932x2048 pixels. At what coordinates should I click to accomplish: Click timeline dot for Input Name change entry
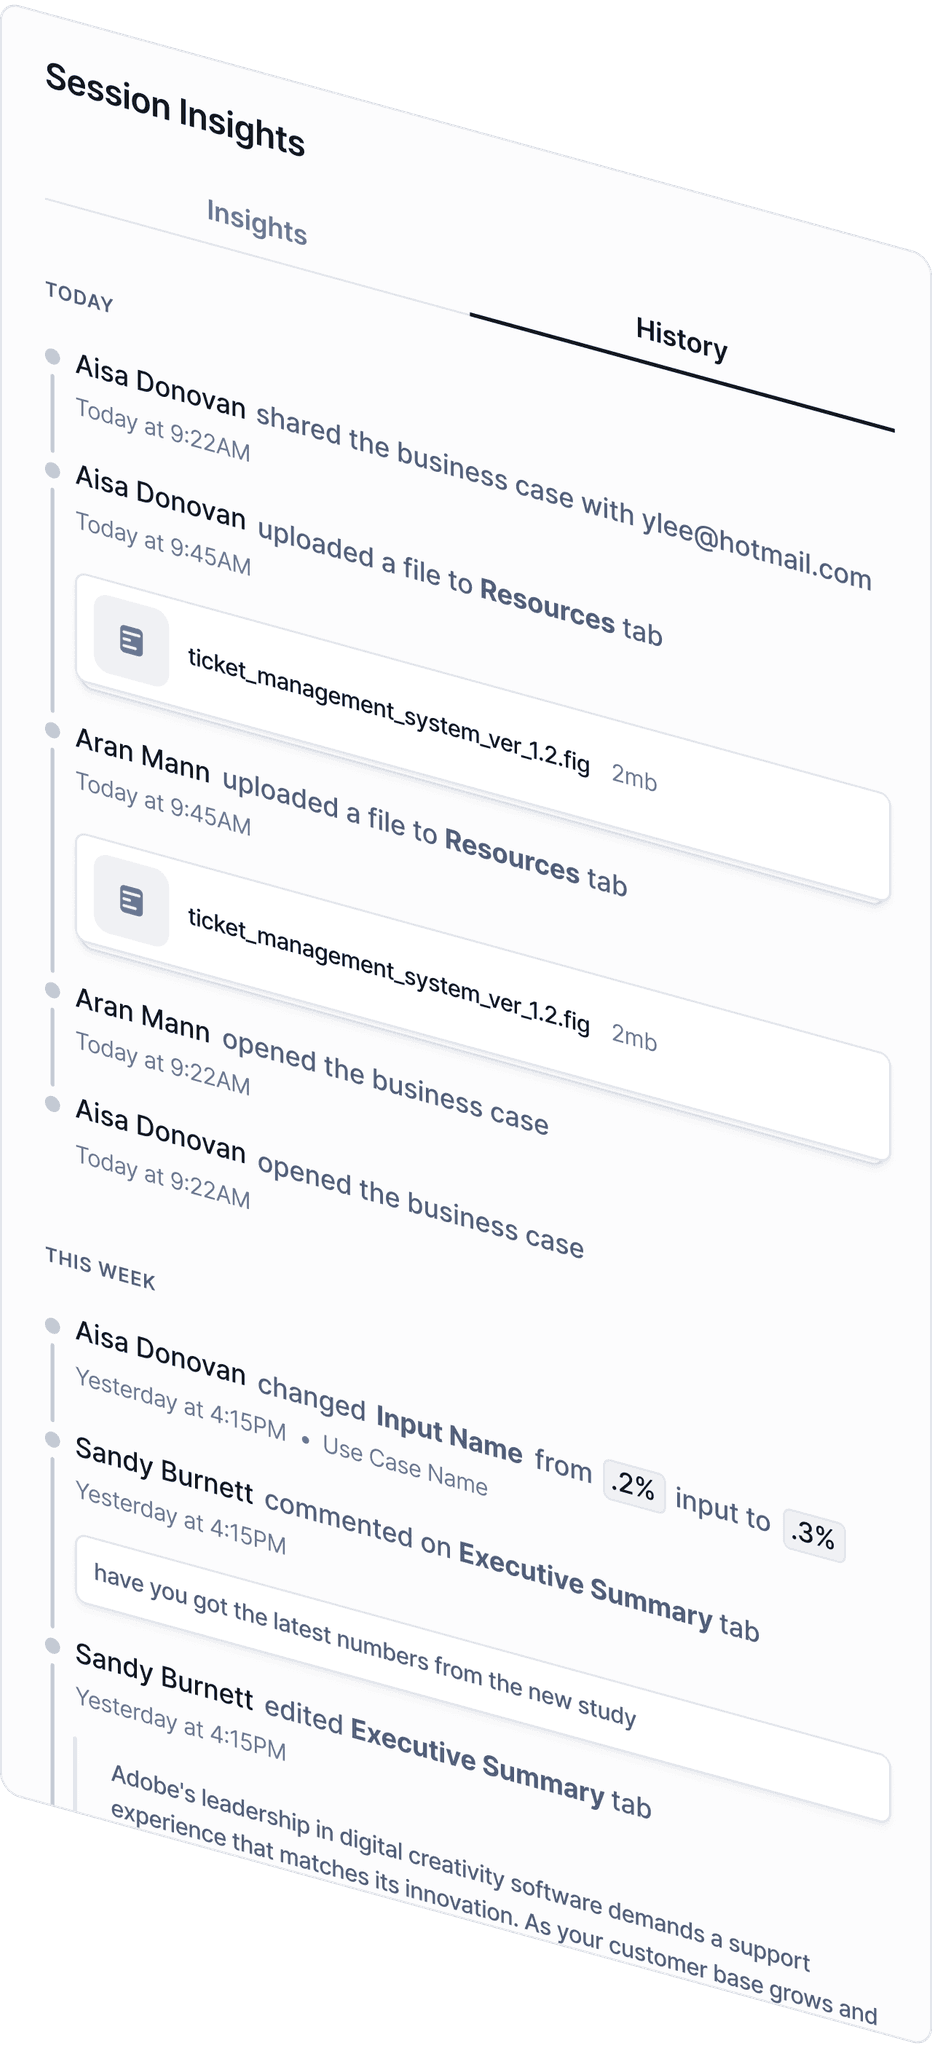[x=53, y=1326]
